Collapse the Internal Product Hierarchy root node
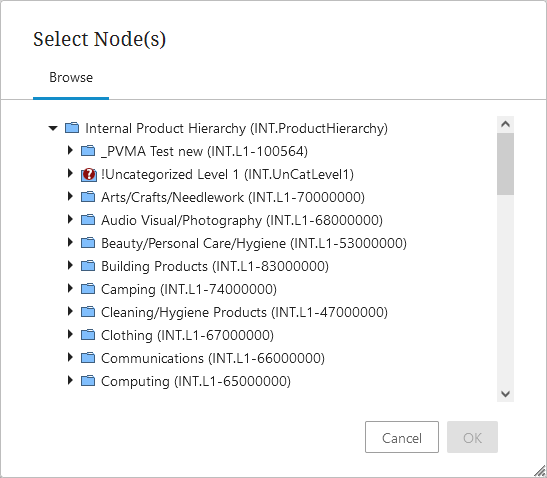Image resolution: width=547 pixels, height=478 pixels. 53,128
